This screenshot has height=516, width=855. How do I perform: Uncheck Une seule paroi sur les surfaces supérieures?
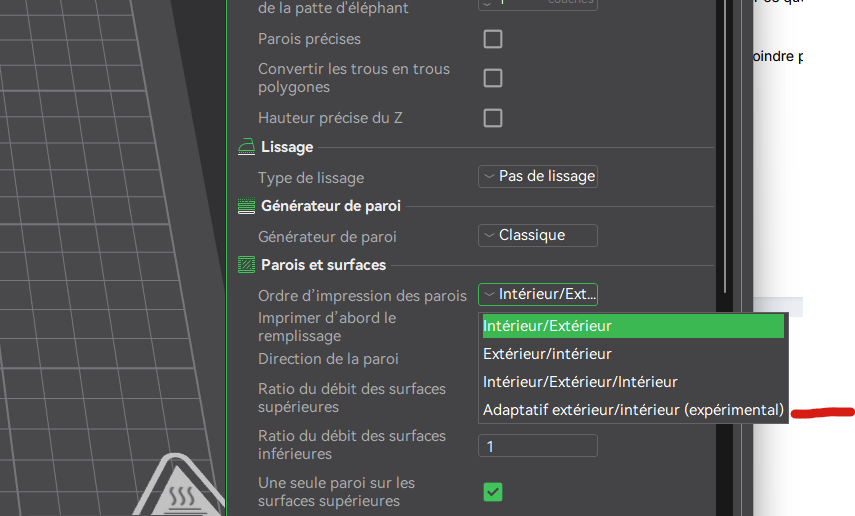coord(493,491)
